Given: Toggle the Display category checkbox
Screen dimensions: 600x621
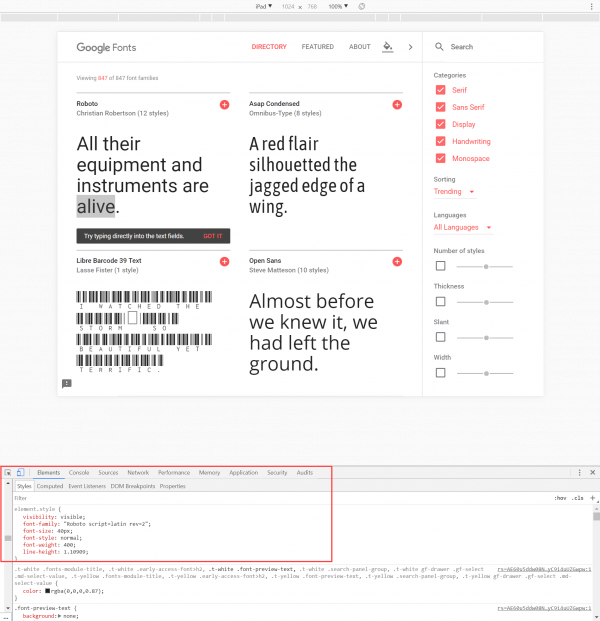Looking at the screenshot, I should click(x=440, y=124).
